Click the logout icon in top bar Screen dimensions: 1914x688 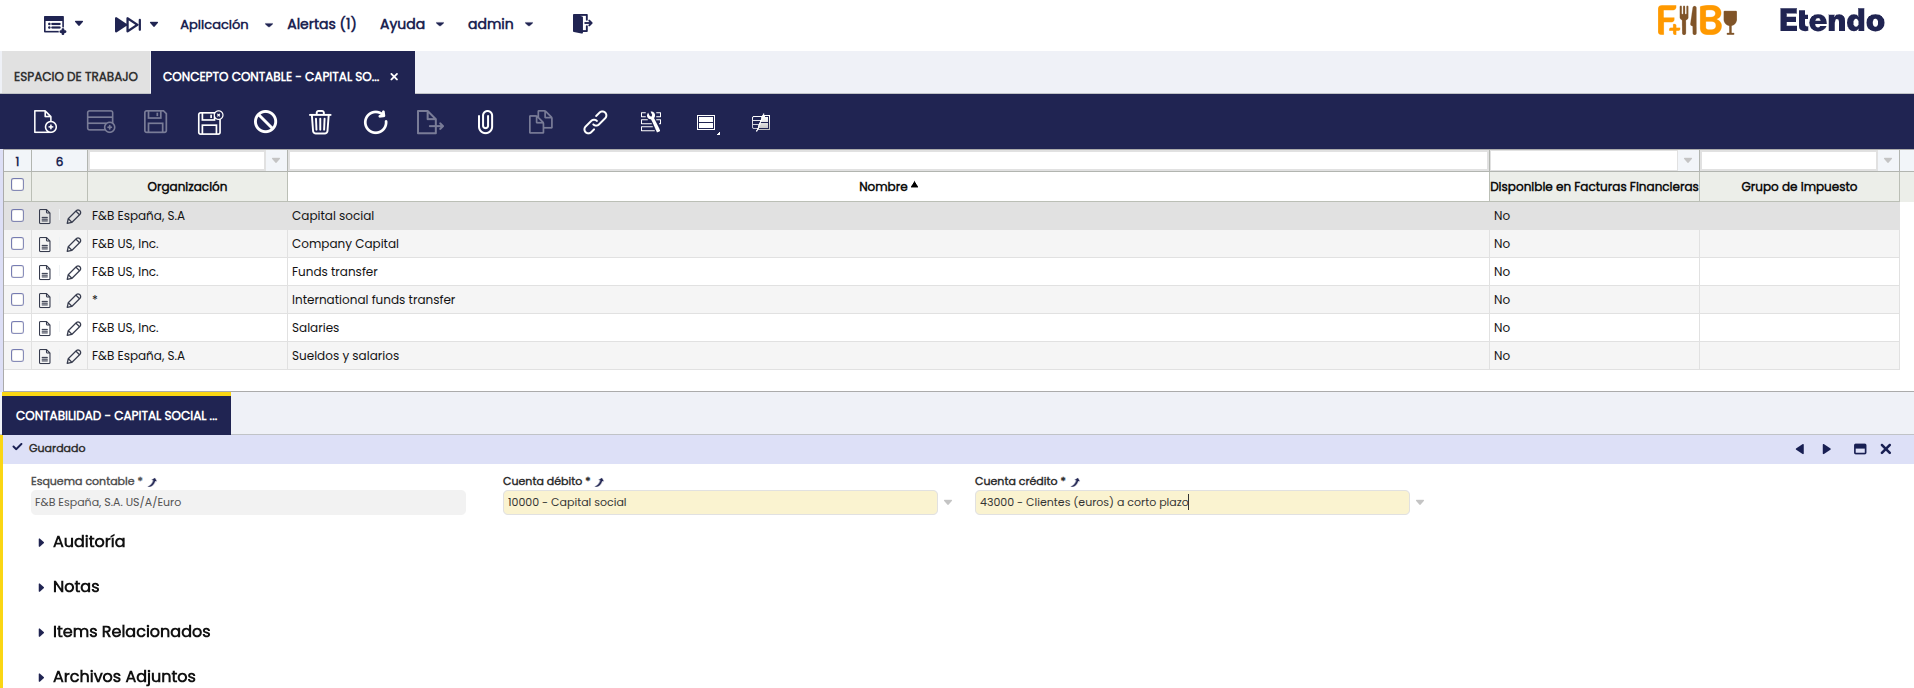coord(582,24)
